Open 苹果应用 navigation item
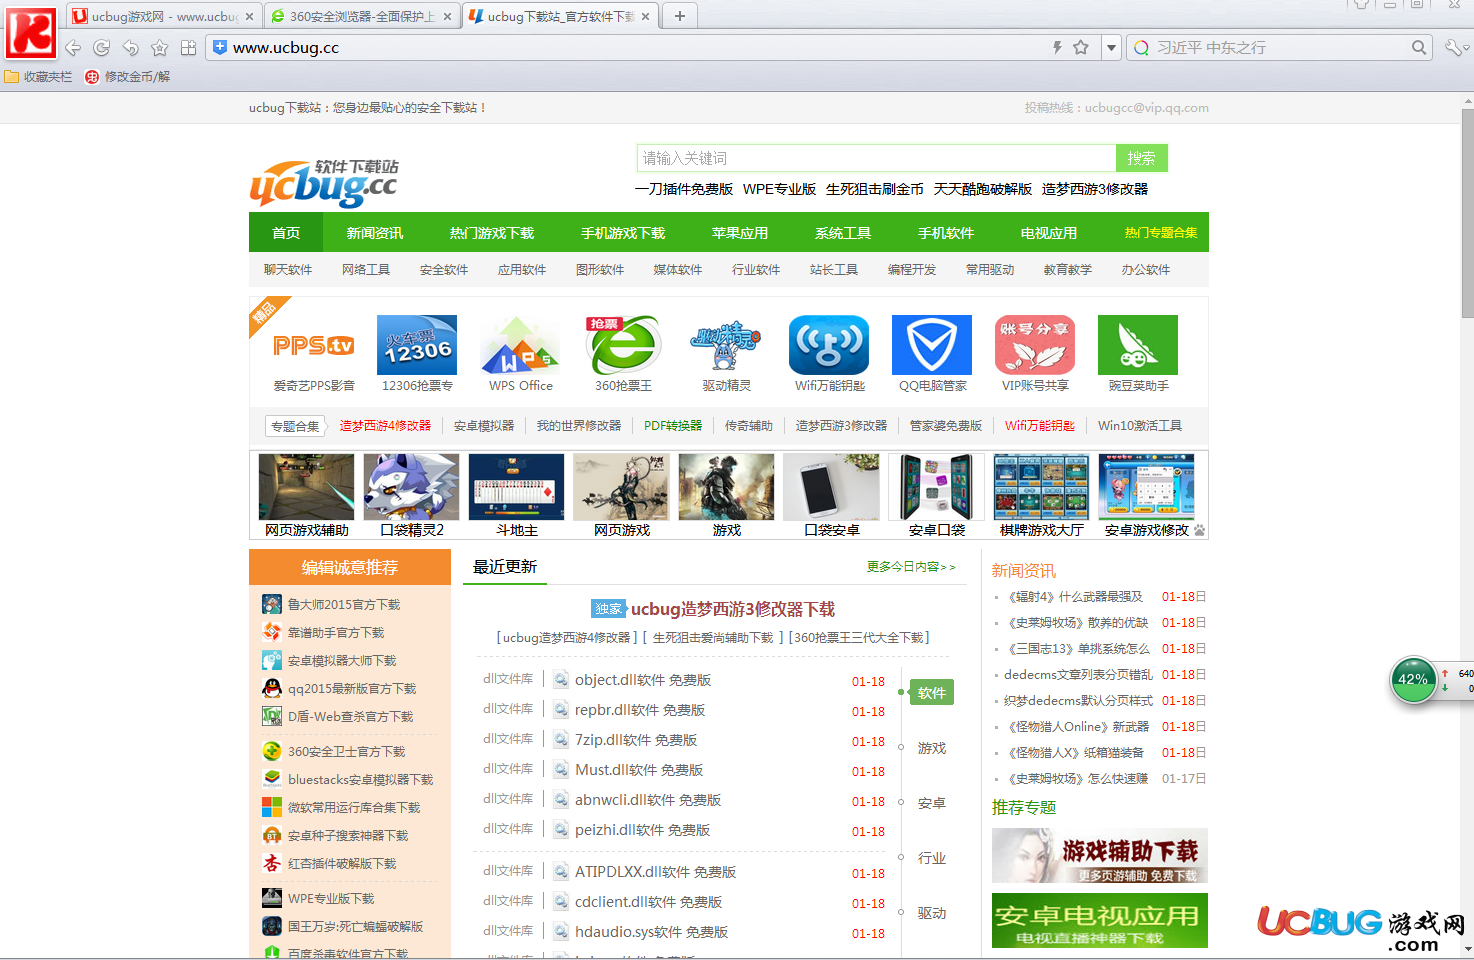Viewport: 1474px width, 960px height. (x=740, y=233)
